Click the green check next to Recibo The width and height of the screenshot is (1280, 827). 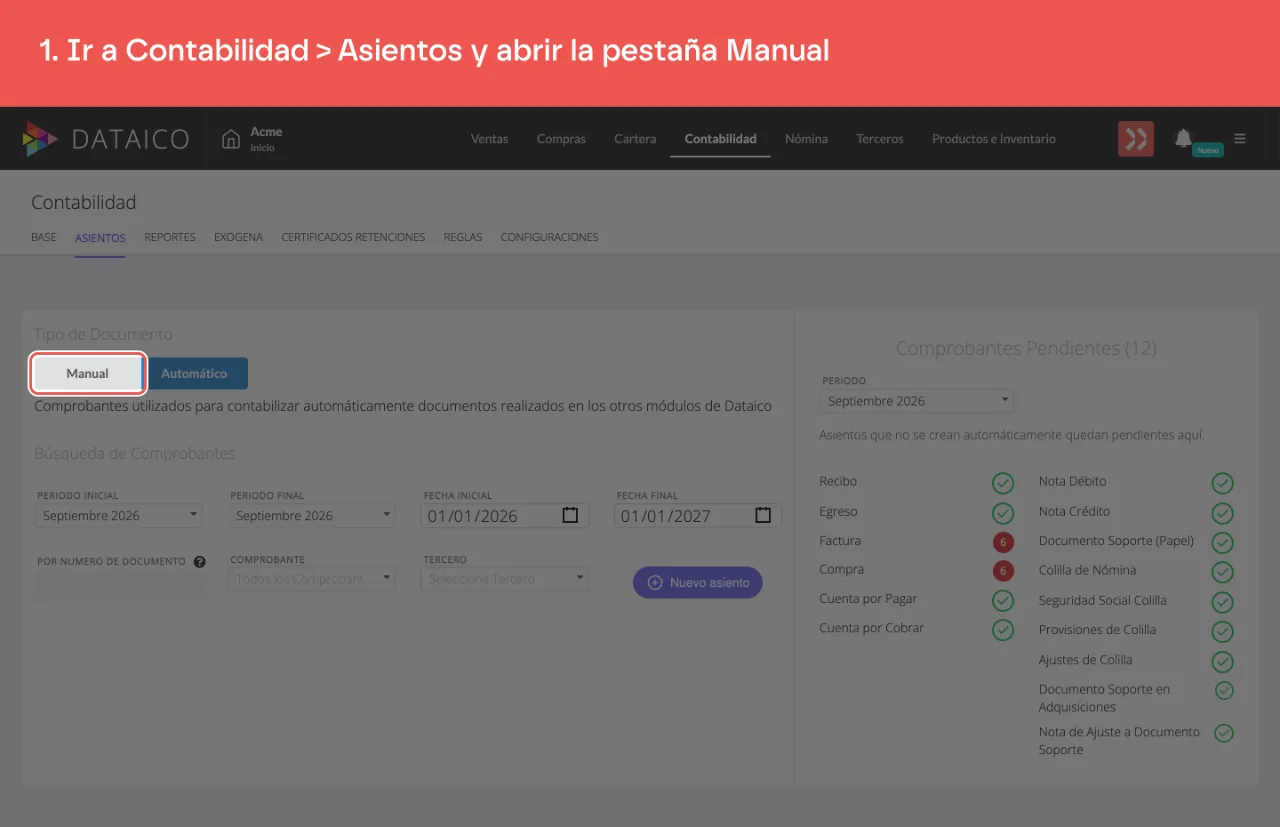click(1003, 484)
